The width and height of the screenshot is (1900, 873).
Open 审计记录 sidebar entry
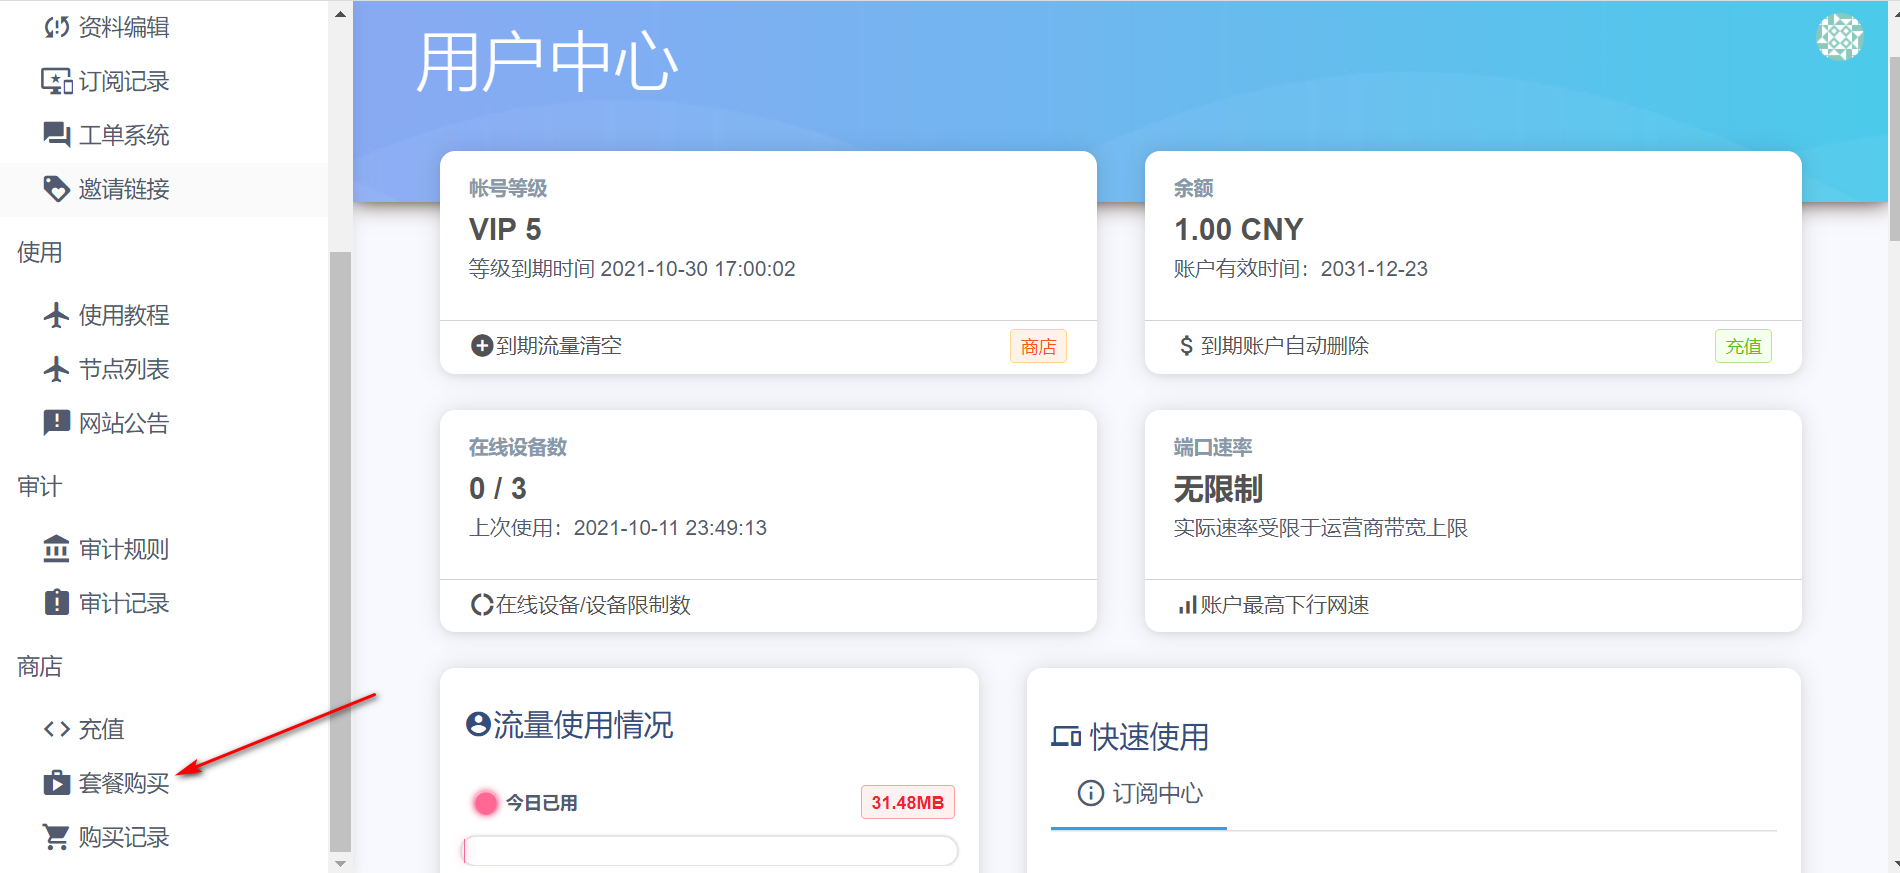point(123,603)
